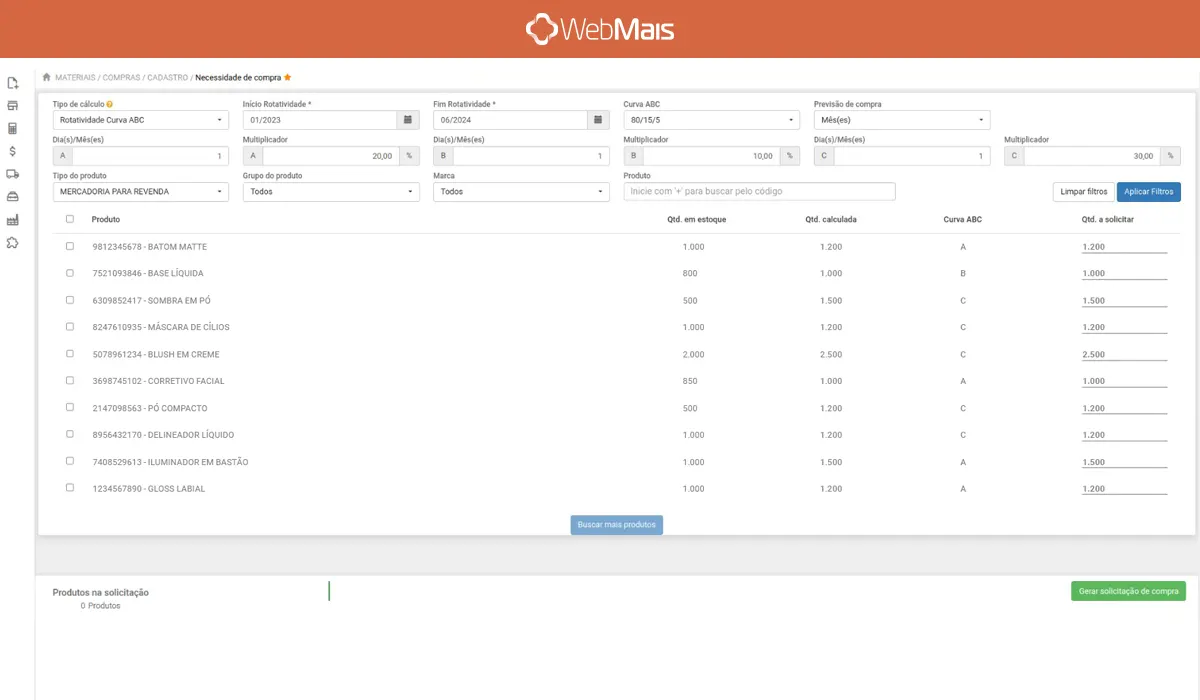Expand the Tipo do produto dropdown
The image size is (1200, 700).
click(x=140, y=191)
